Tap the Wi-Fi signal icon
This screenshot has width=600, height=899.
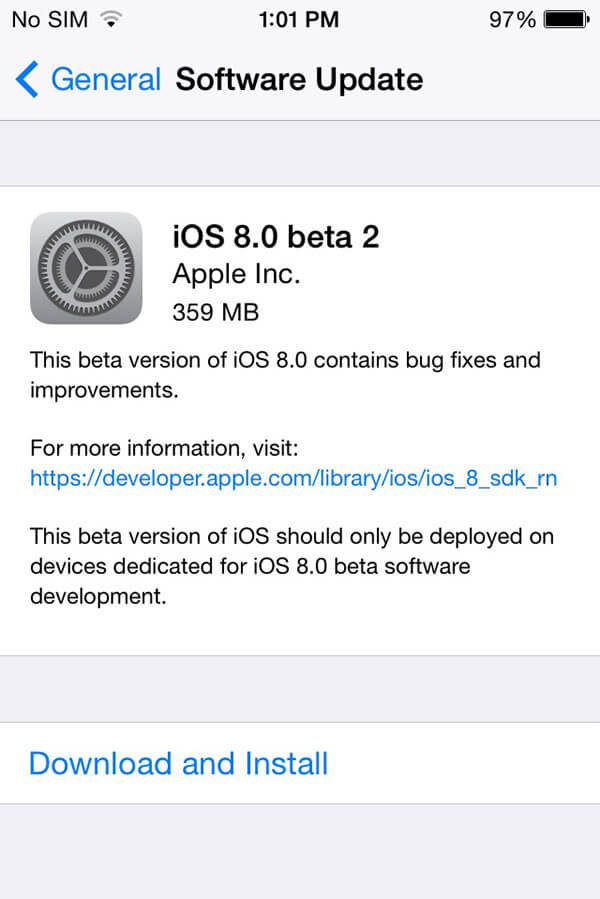click(111, 19)
